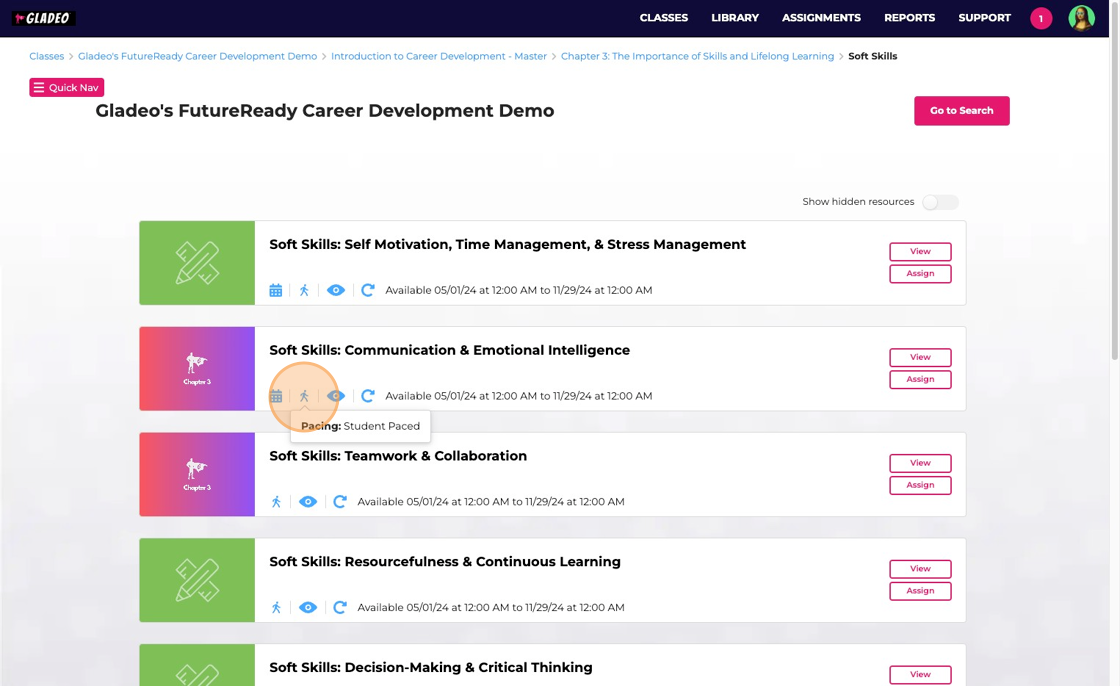Click pacing icon for Teamwork & Collaboration
The width and height of the screenshot is (1120, 686).
(x=276, y=502)
